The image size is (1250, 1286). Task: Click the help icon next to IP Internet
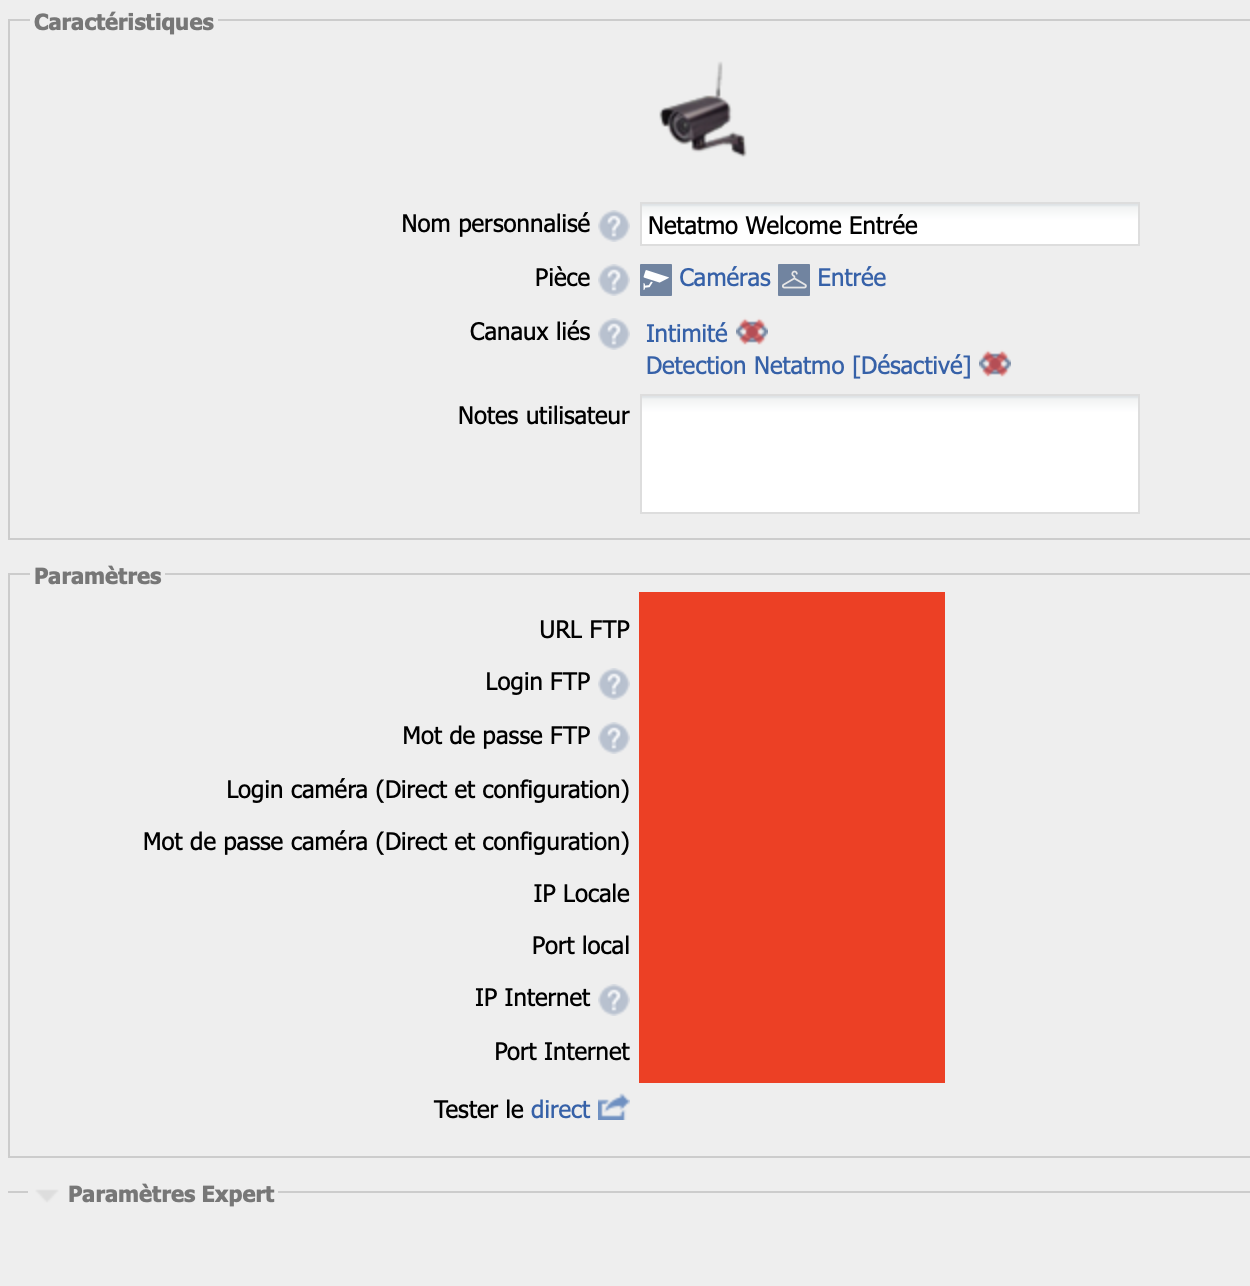coord(614,1000)
